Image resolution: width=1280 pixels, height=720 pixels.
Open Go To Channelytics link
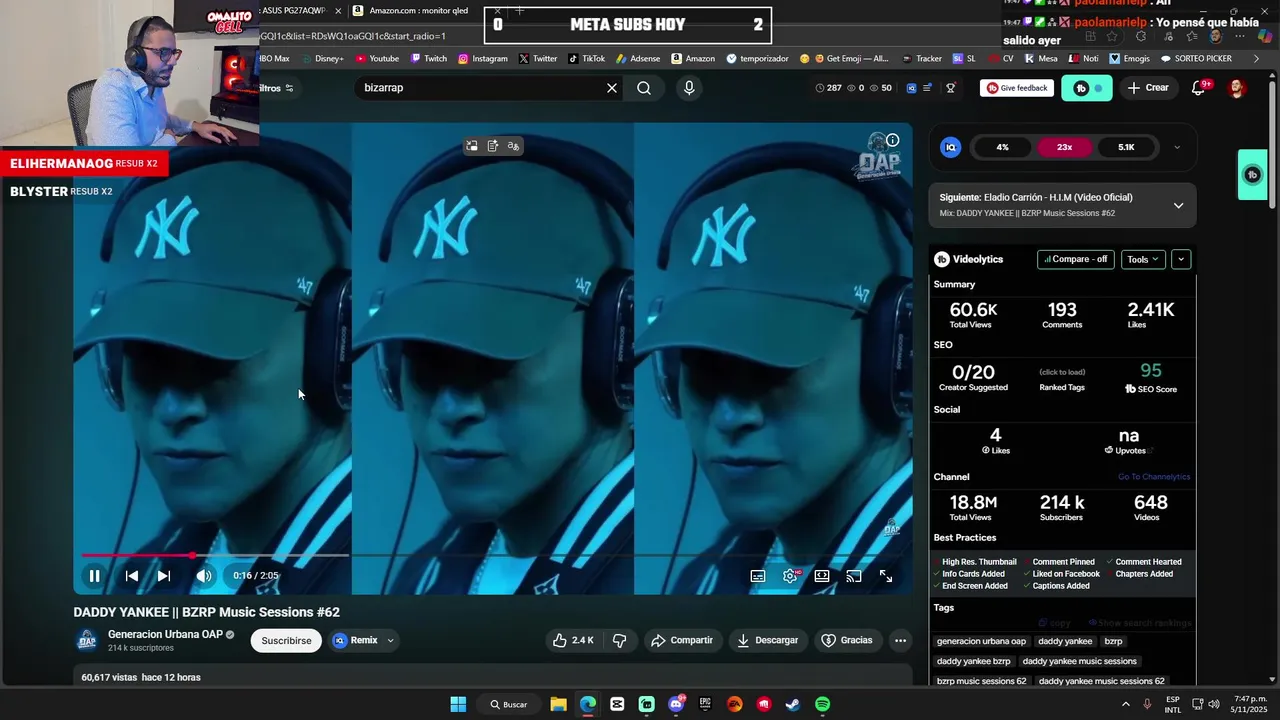point(1154,477)
